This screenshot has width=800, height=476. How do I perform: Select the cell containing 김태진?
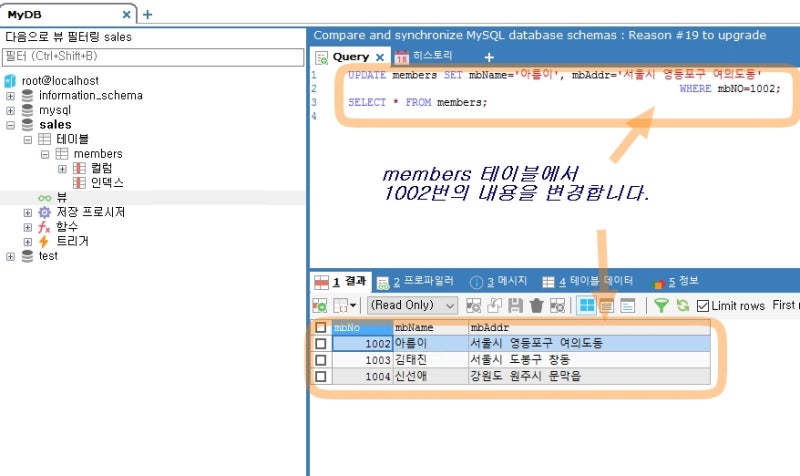pos(431,360)
